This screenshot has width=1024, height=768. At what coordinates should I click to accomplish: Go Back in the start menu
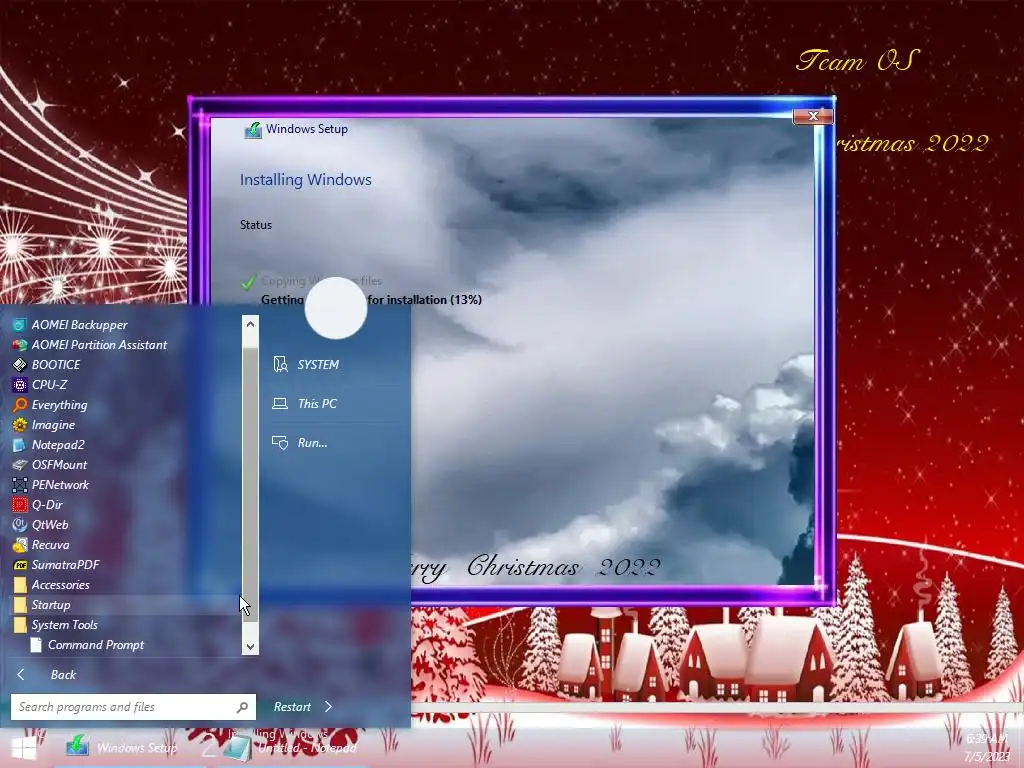coord(47,675)
